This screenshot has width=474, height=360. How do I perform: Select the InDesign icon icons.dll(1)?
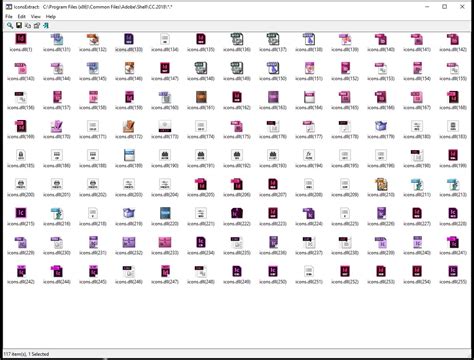tap(21, 39)
